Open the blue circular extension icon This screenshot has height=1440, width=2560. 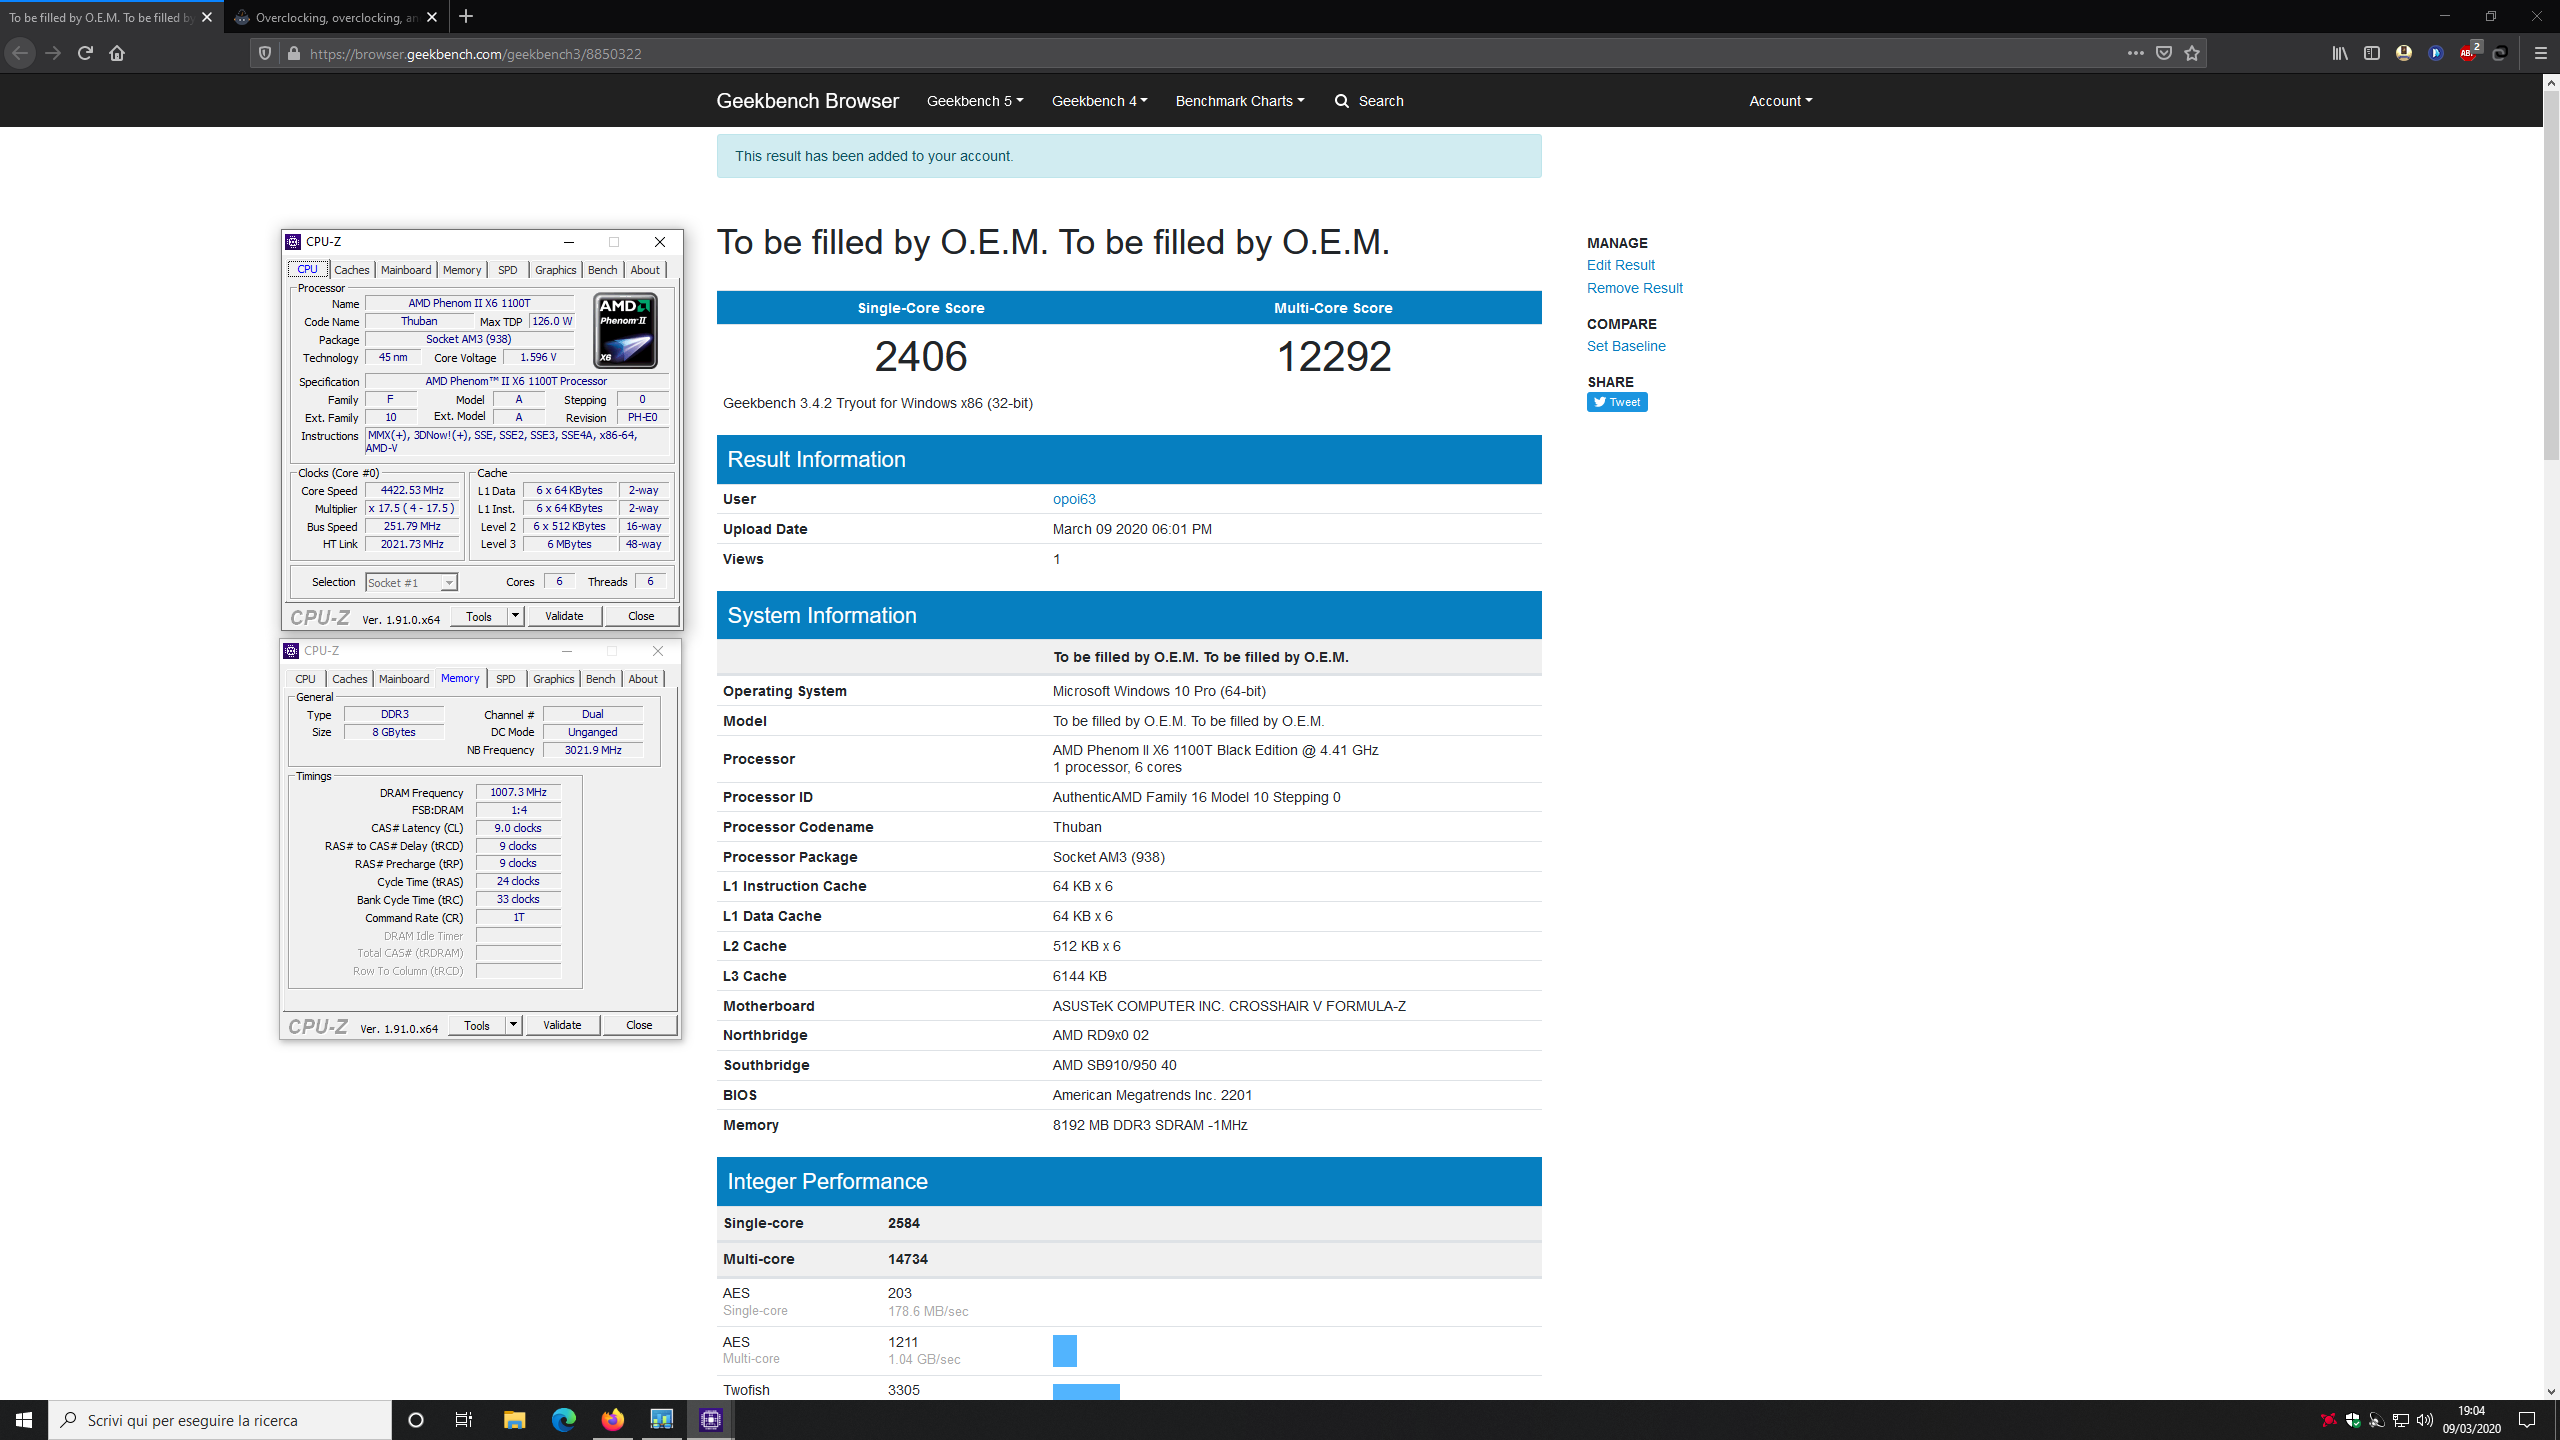pyautogui.click(x=2436, y=53)
